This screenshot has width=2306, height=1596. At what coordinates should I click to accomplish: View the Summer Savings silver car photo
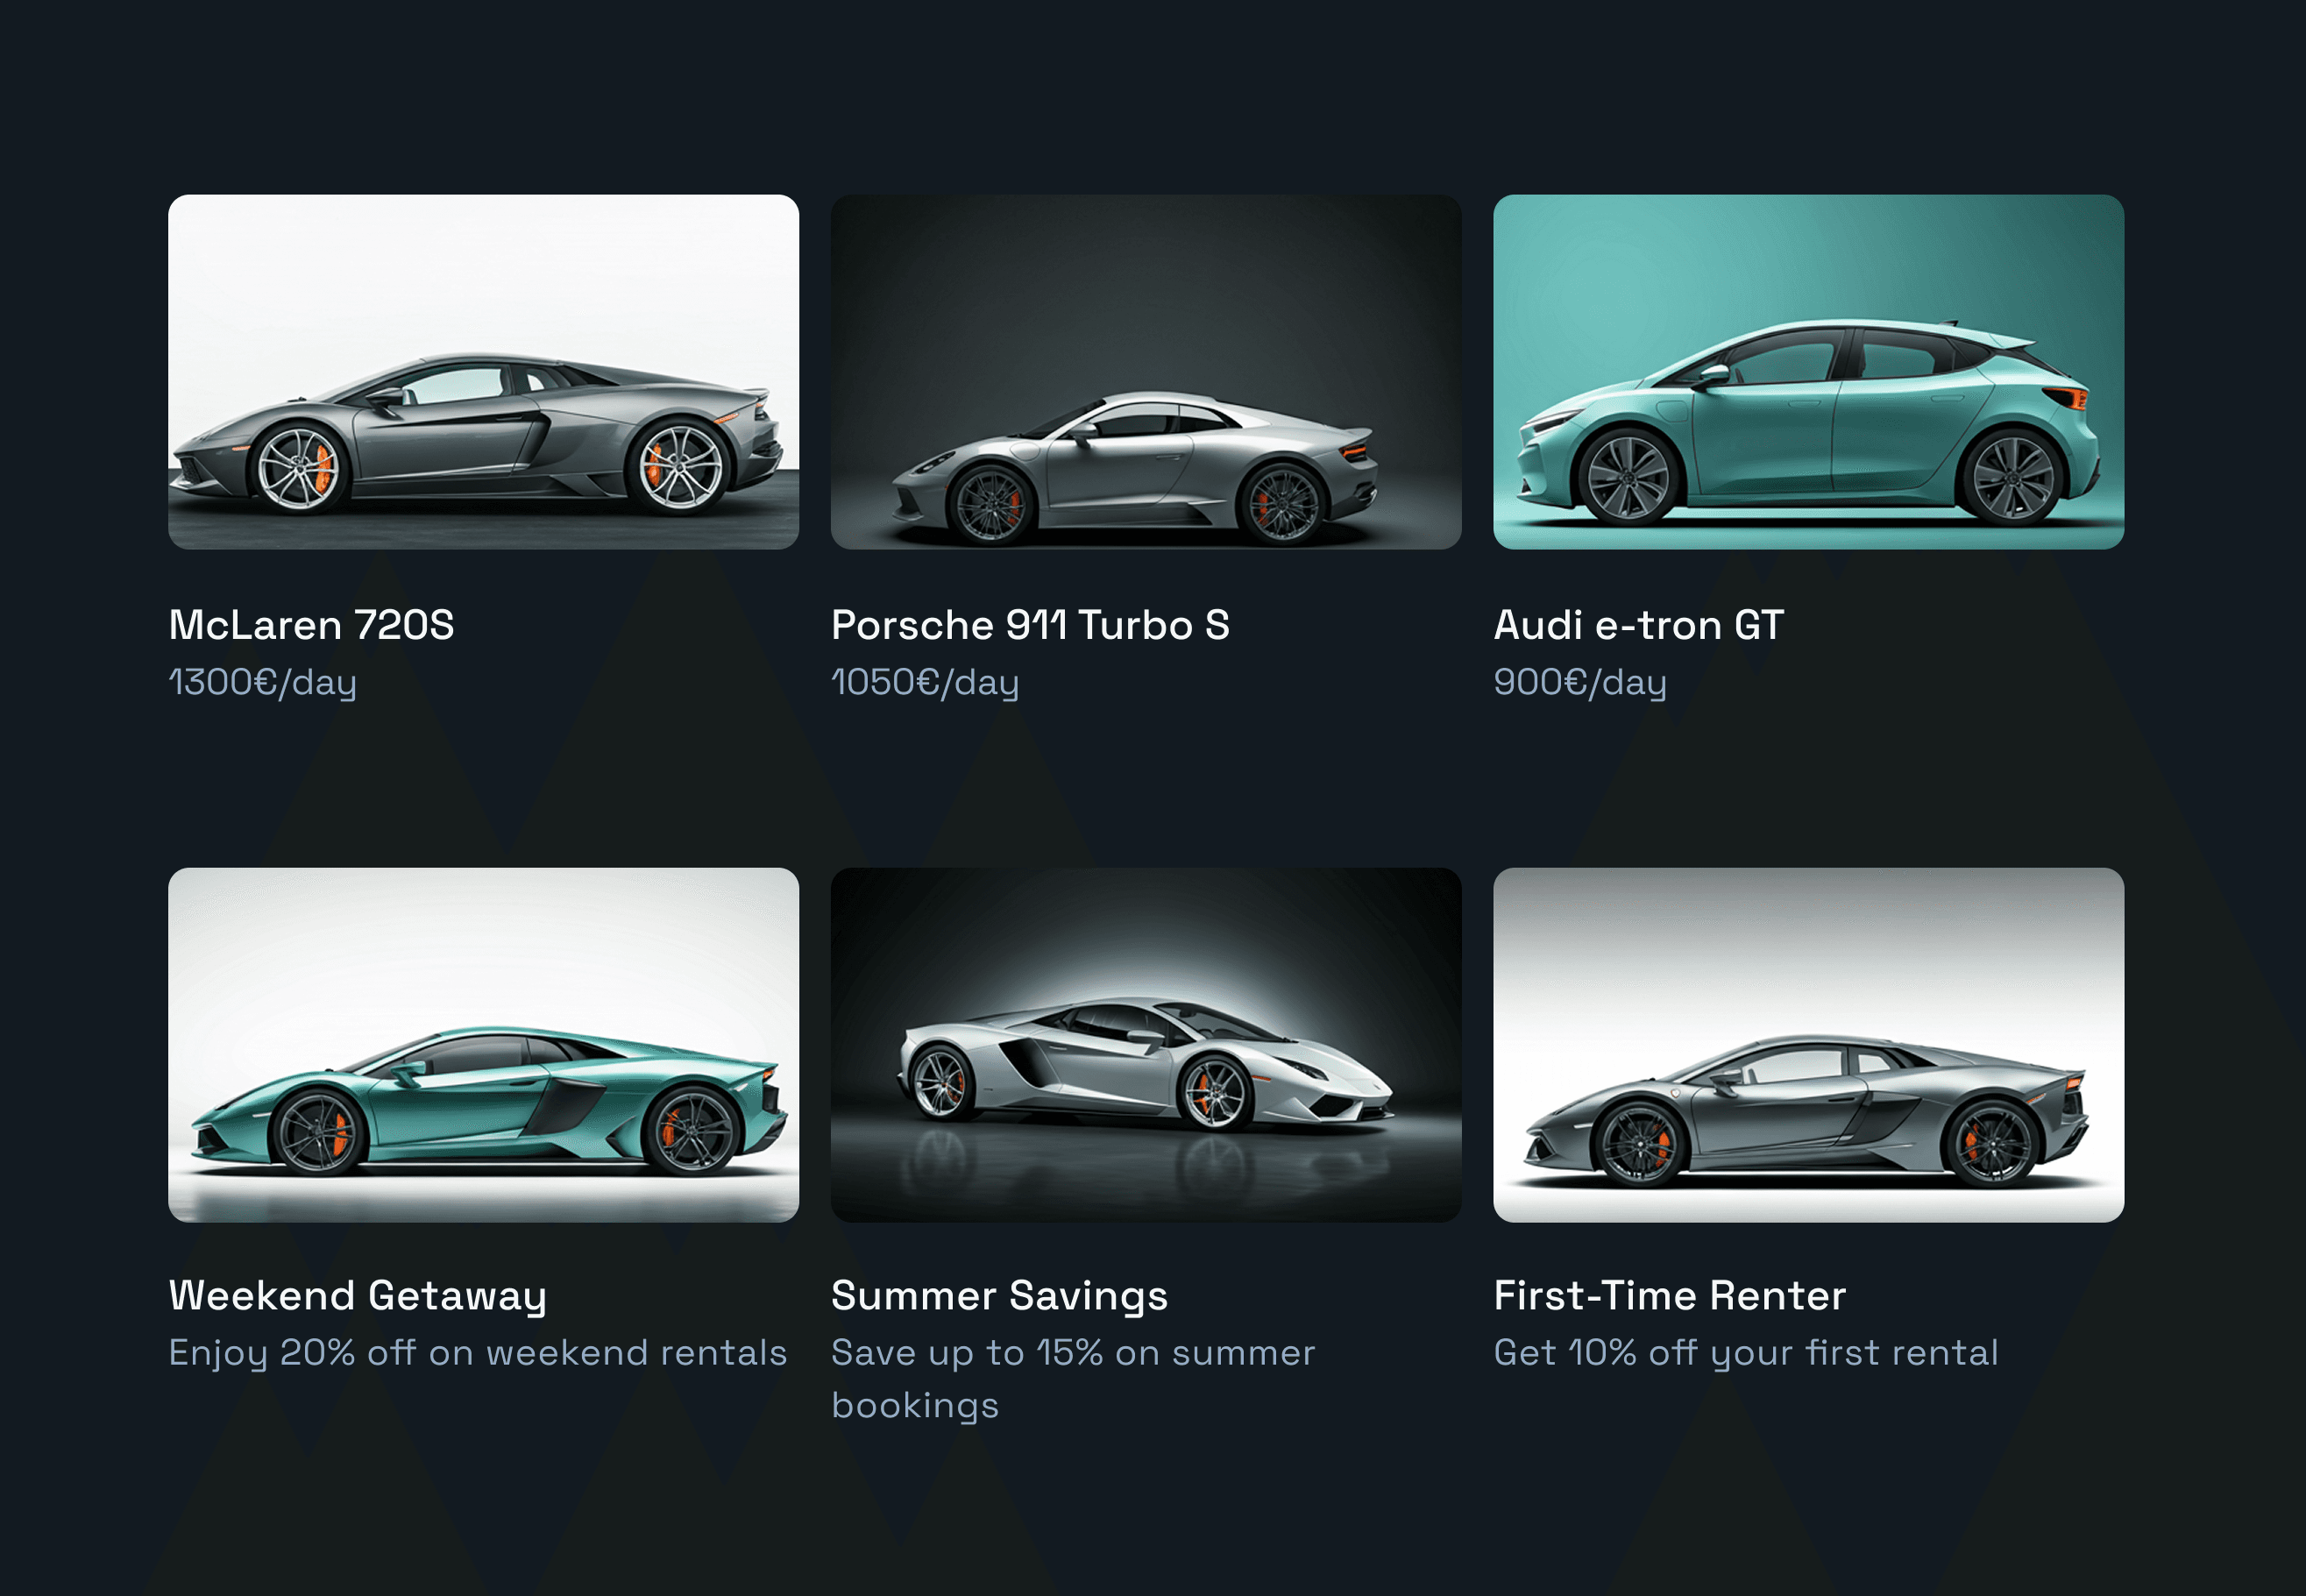1146,1044
